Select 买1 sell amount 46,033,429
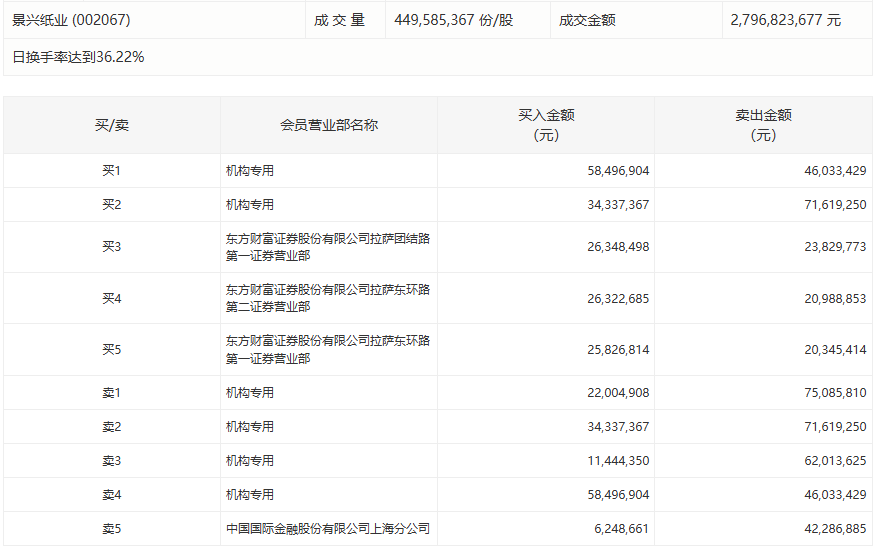Image resolution: width=879 pixels, height=552 pixels. click(835, 170)
